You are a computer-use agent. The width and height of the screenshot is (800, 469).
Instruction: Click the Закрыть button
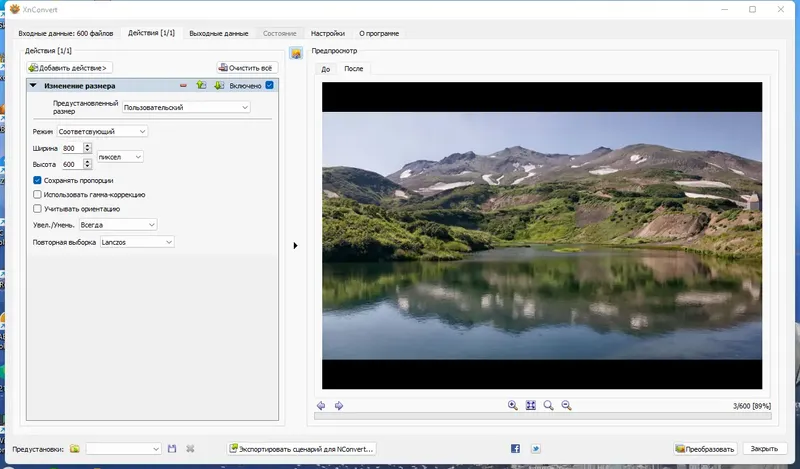click(764, 449)
